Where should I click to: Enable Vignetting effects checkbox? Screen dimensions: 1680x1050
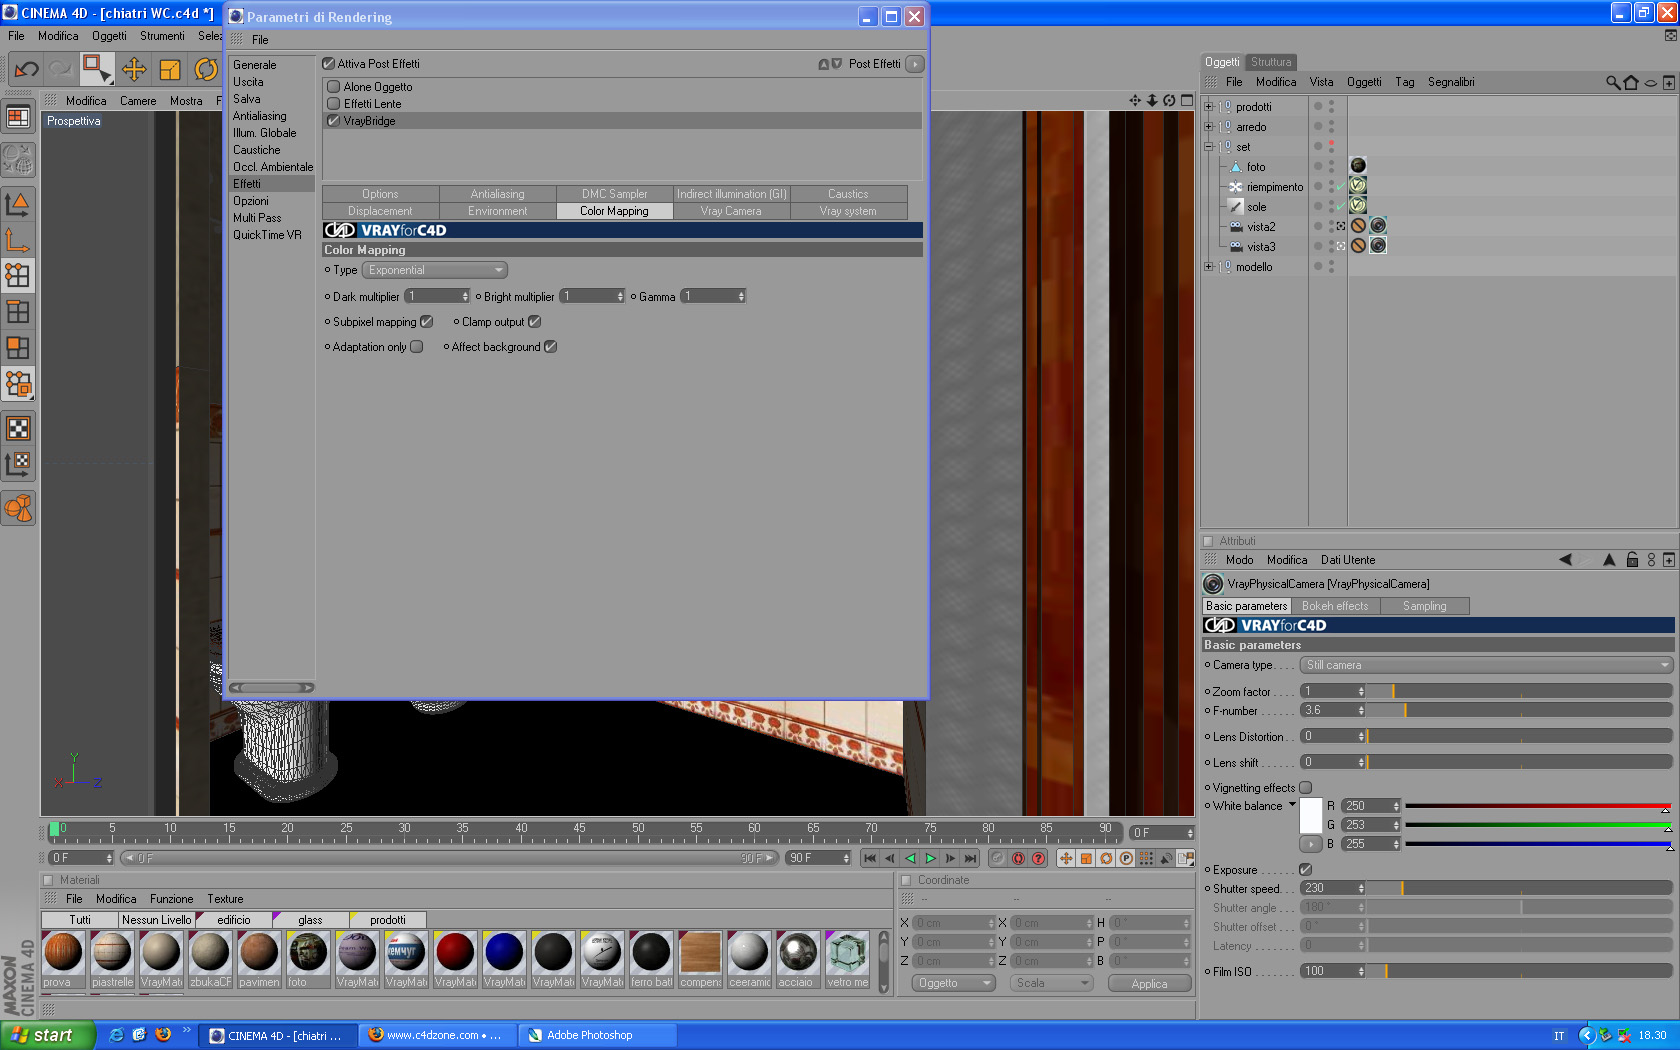point(1306,788)
